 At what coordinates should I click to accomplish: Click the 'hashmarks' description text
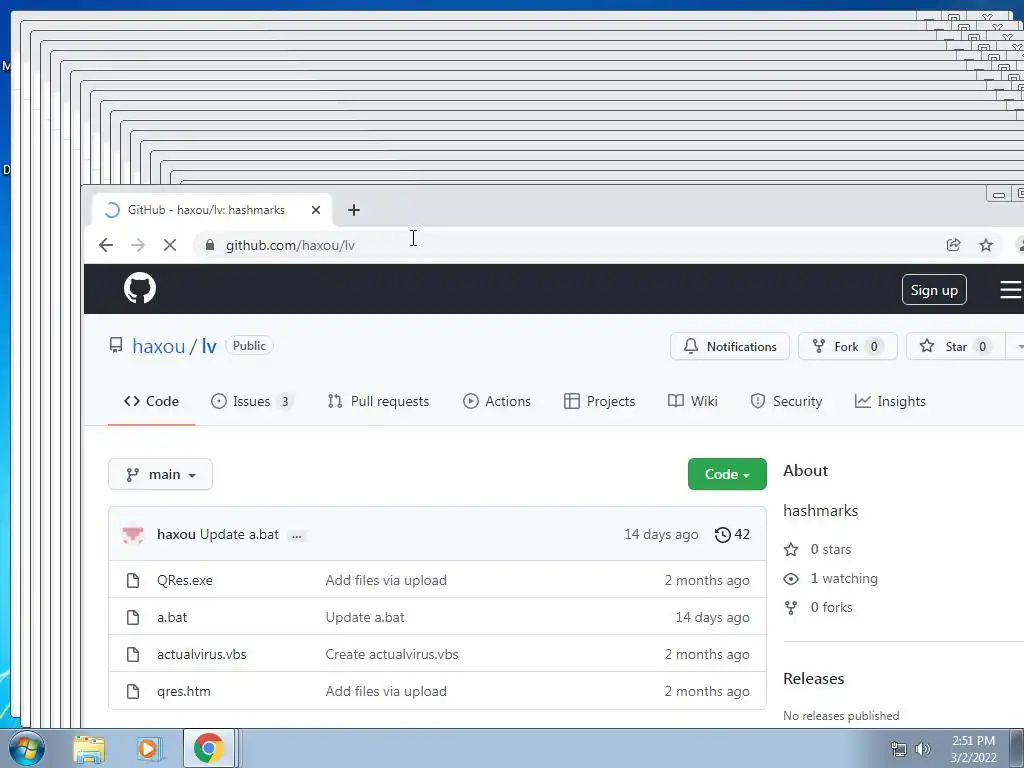click(x=820, y=511)
